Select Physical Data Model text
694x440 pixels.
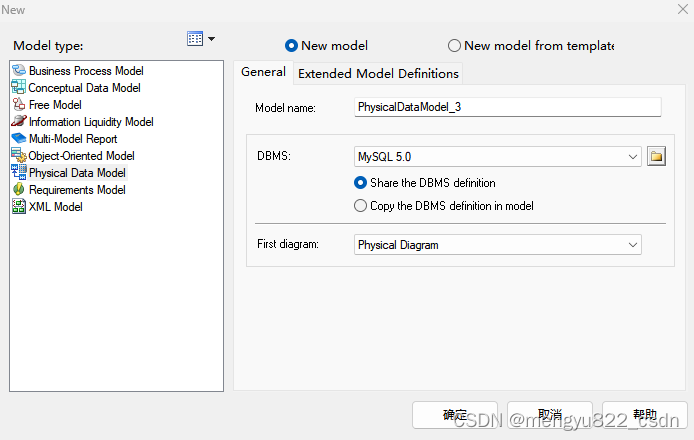coord(77,173)
